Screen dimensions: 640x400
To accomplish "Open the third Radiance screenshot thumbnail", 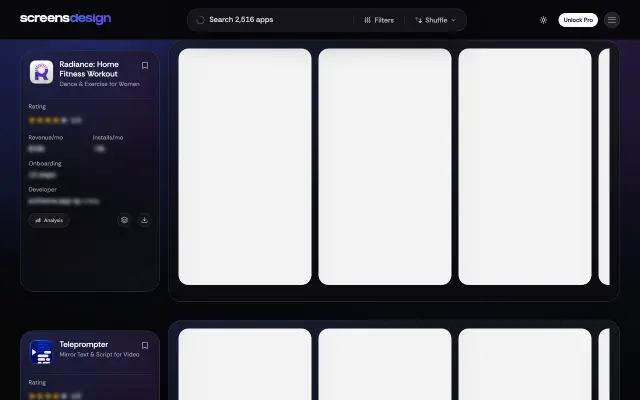I will click(x=525, y=167).
